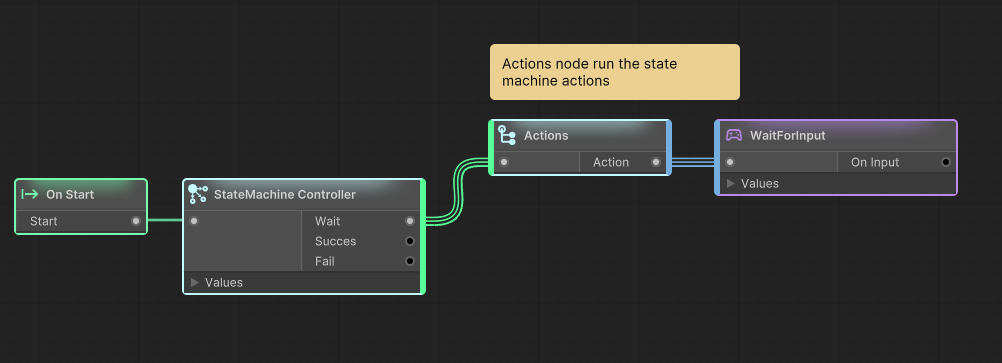
Task: Click the On Input output port
Action: point(946,162)
